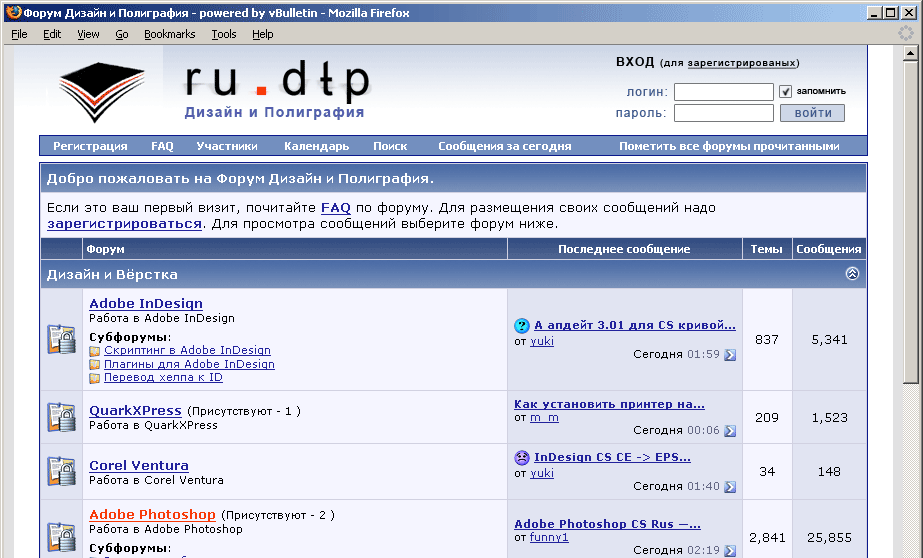The width and height of the screenshot is (923, 558).
Task: Click the 2,841 topics count
Action: coord(767,537)
